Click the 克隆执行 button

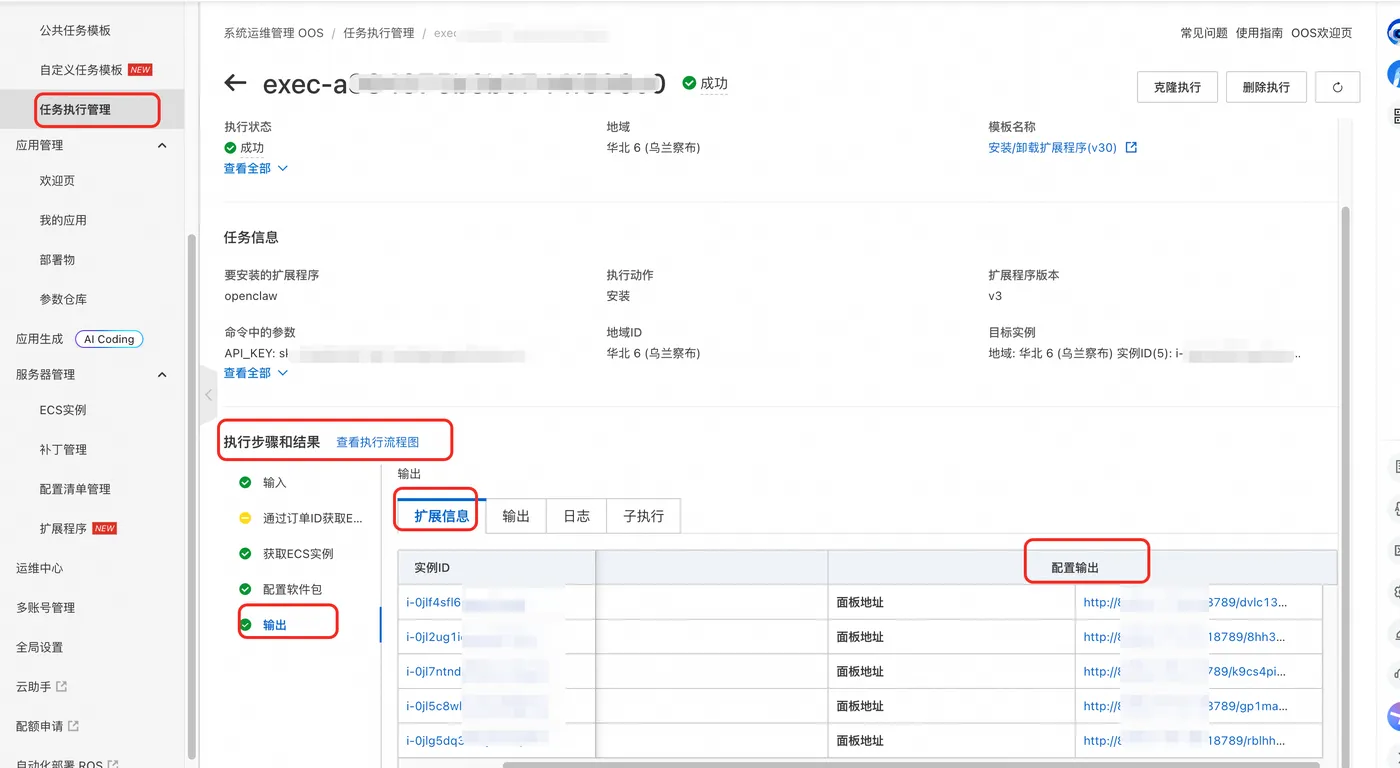coord(1177,87)
